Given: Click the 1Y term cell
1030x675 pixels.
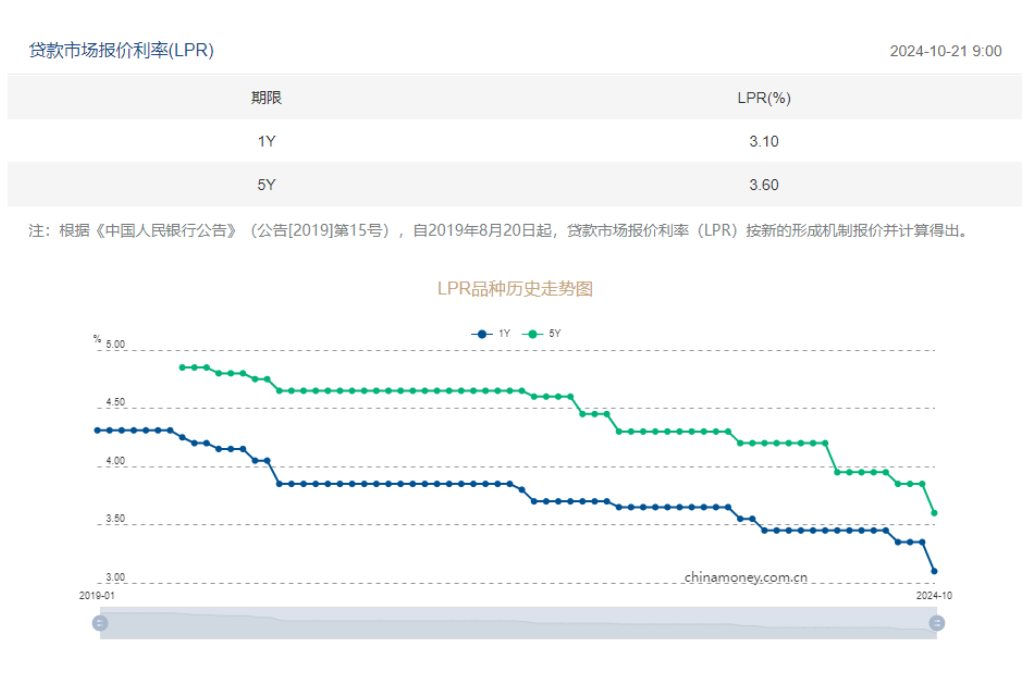Looking at the screenshot, I should [266, 141].
